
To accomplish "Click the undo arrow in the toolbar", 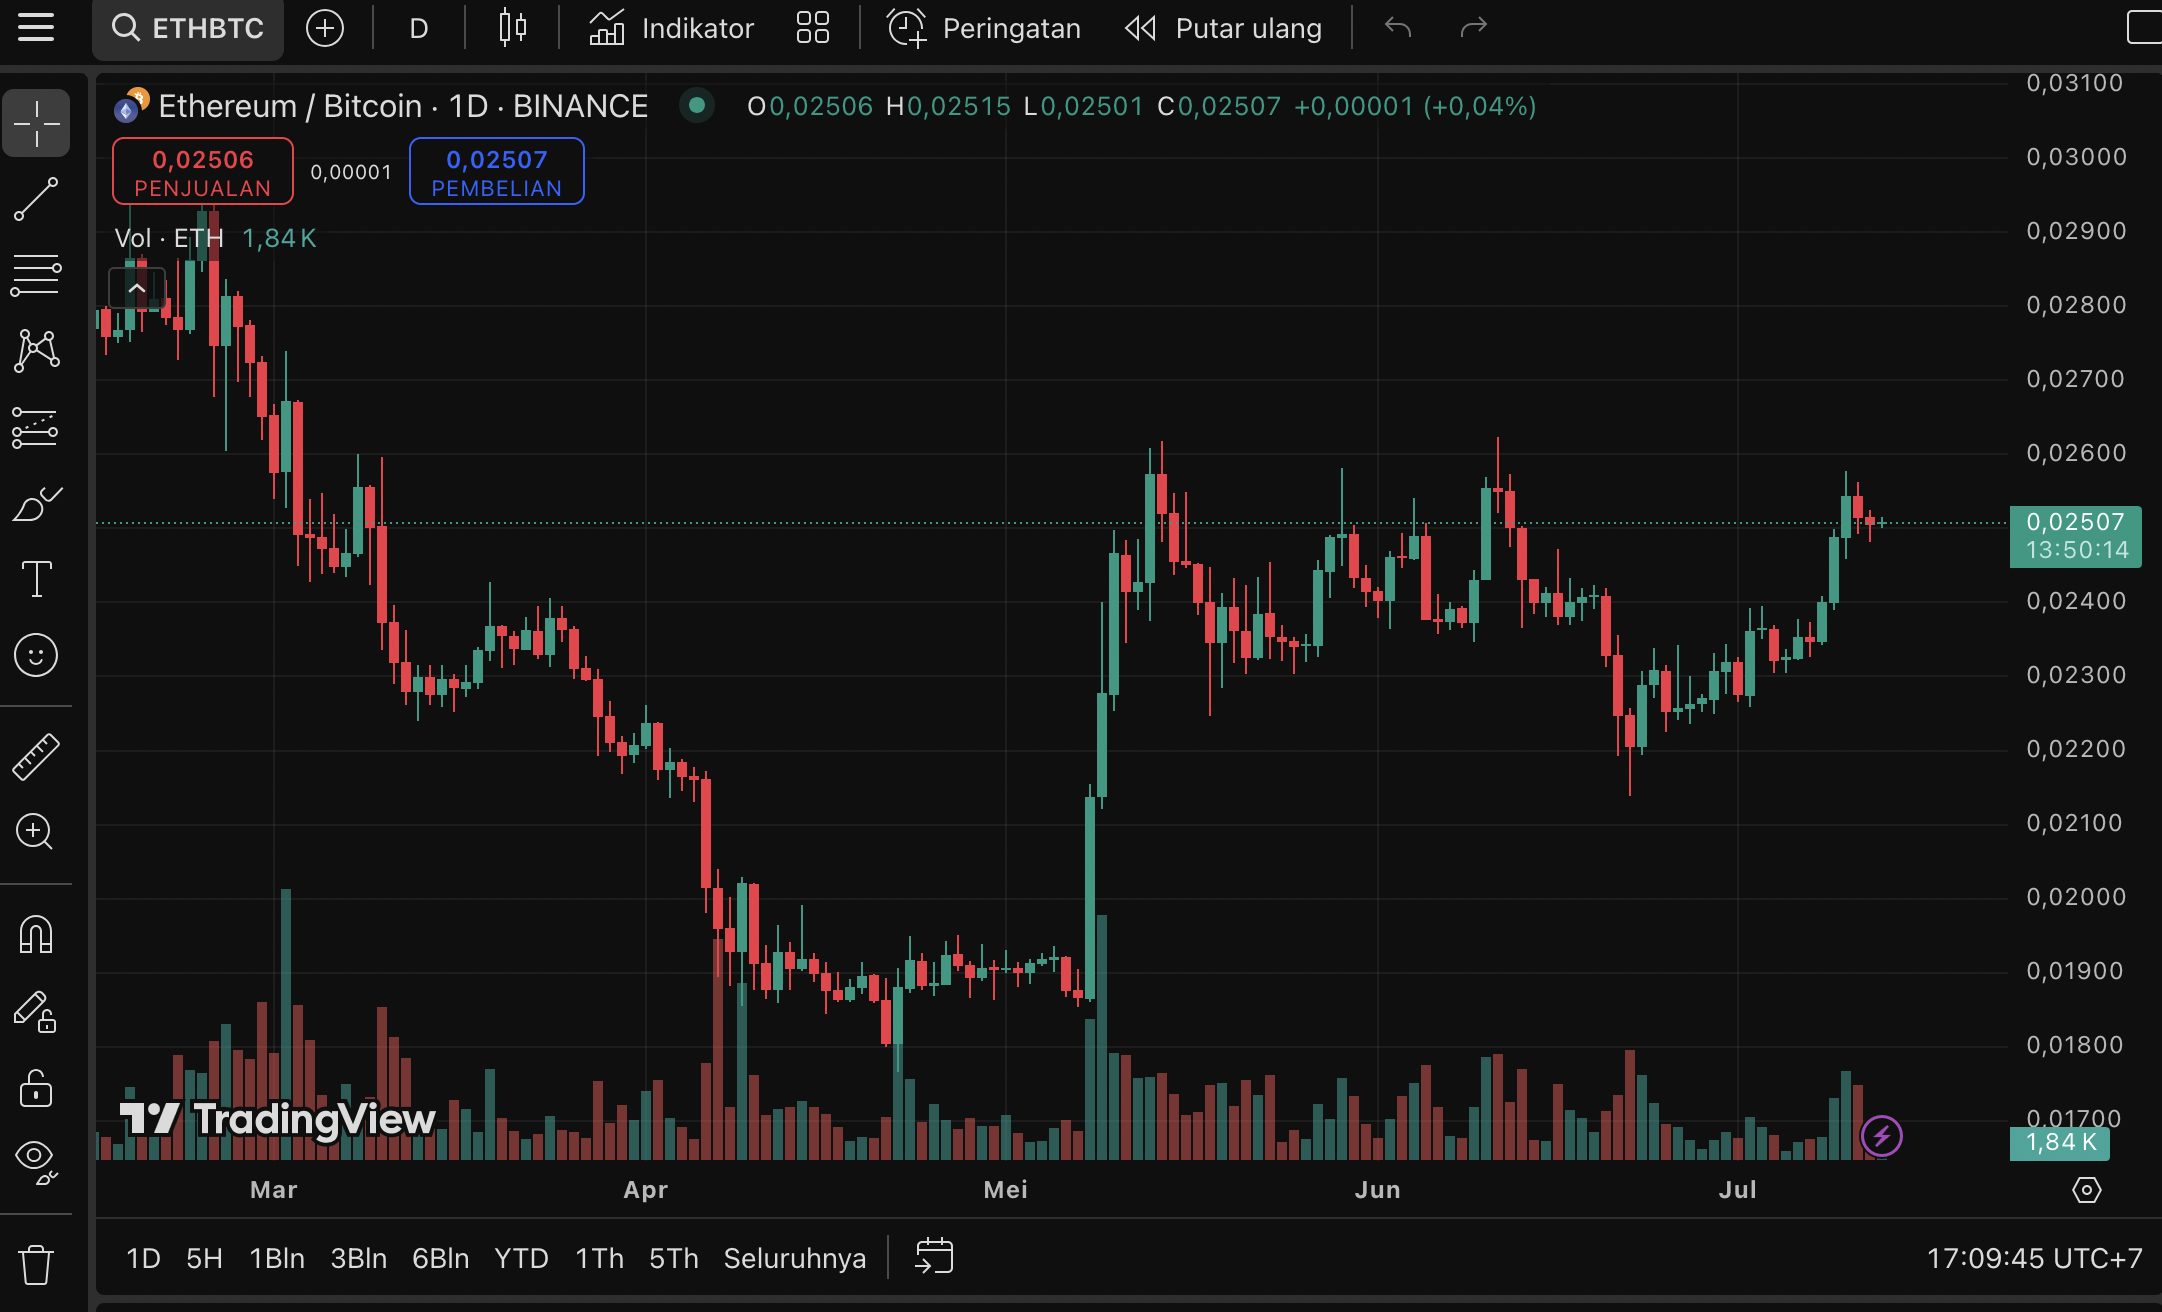I will point(1399,28).
